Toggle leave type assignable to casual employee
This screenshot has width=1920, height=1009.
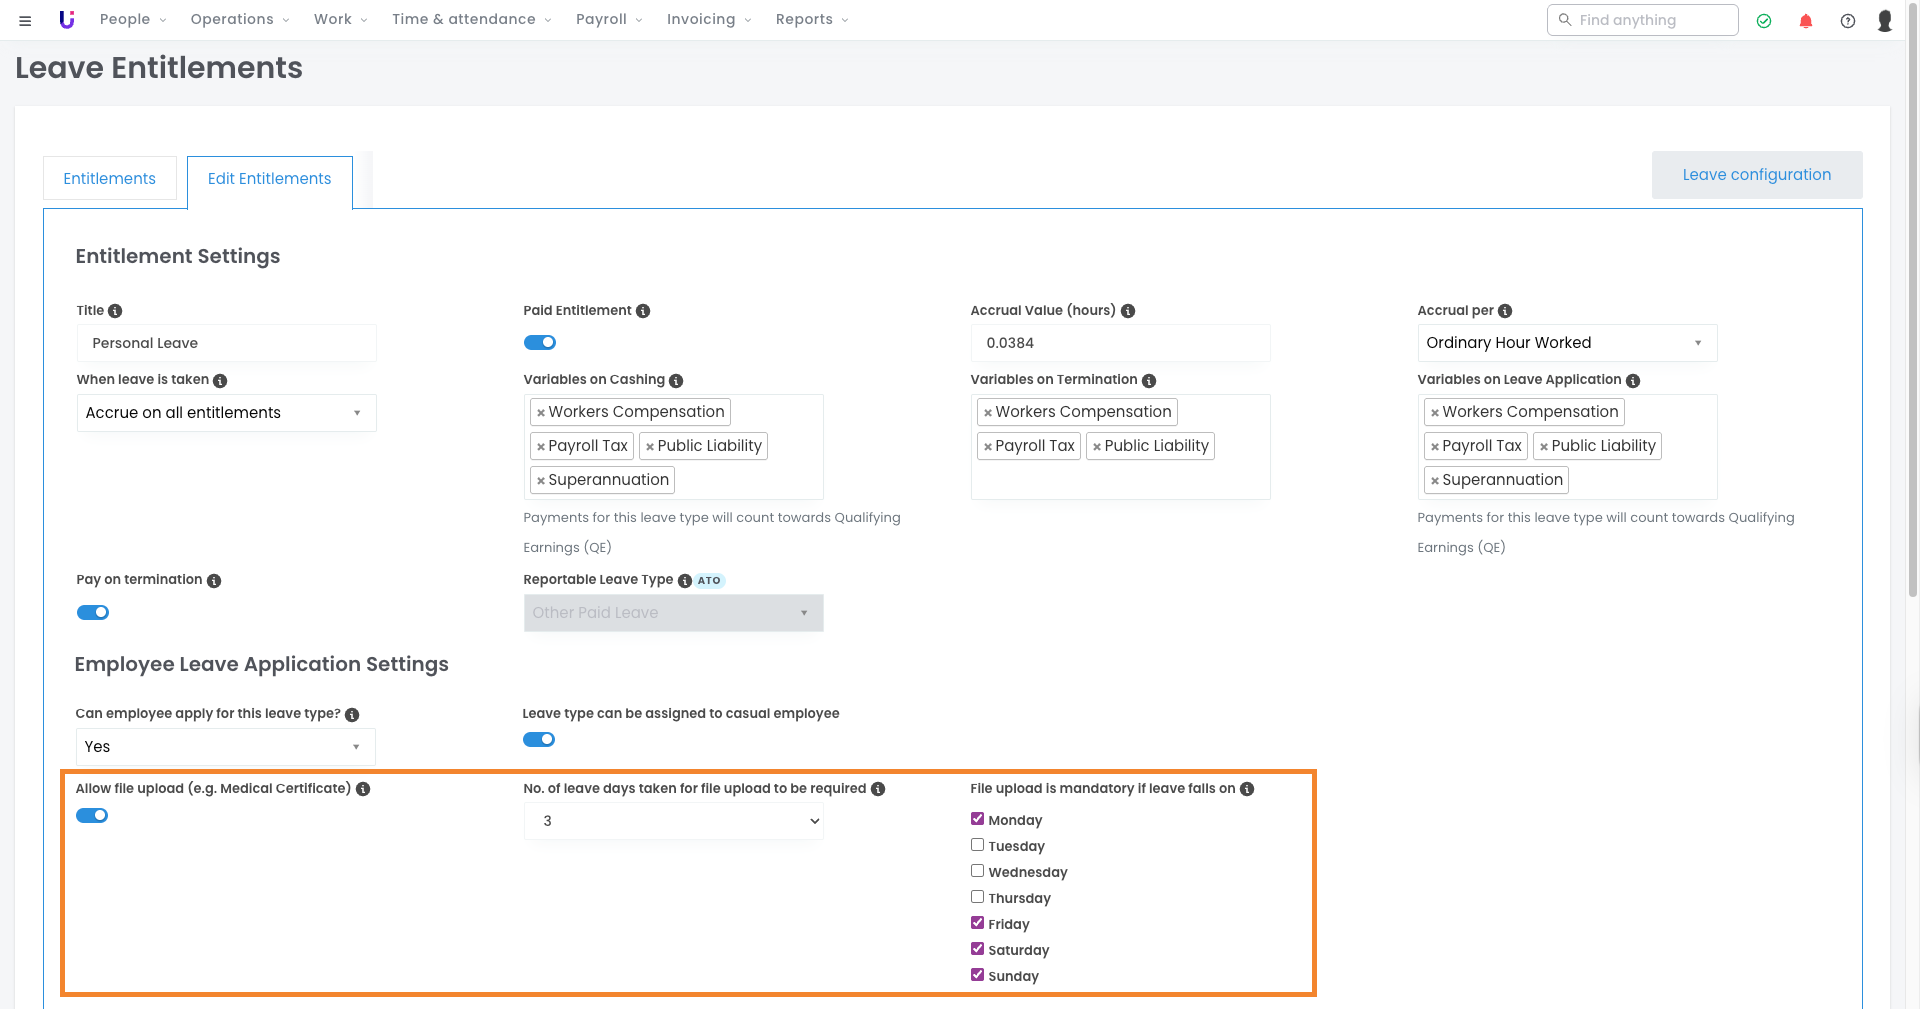click(539, 740)
